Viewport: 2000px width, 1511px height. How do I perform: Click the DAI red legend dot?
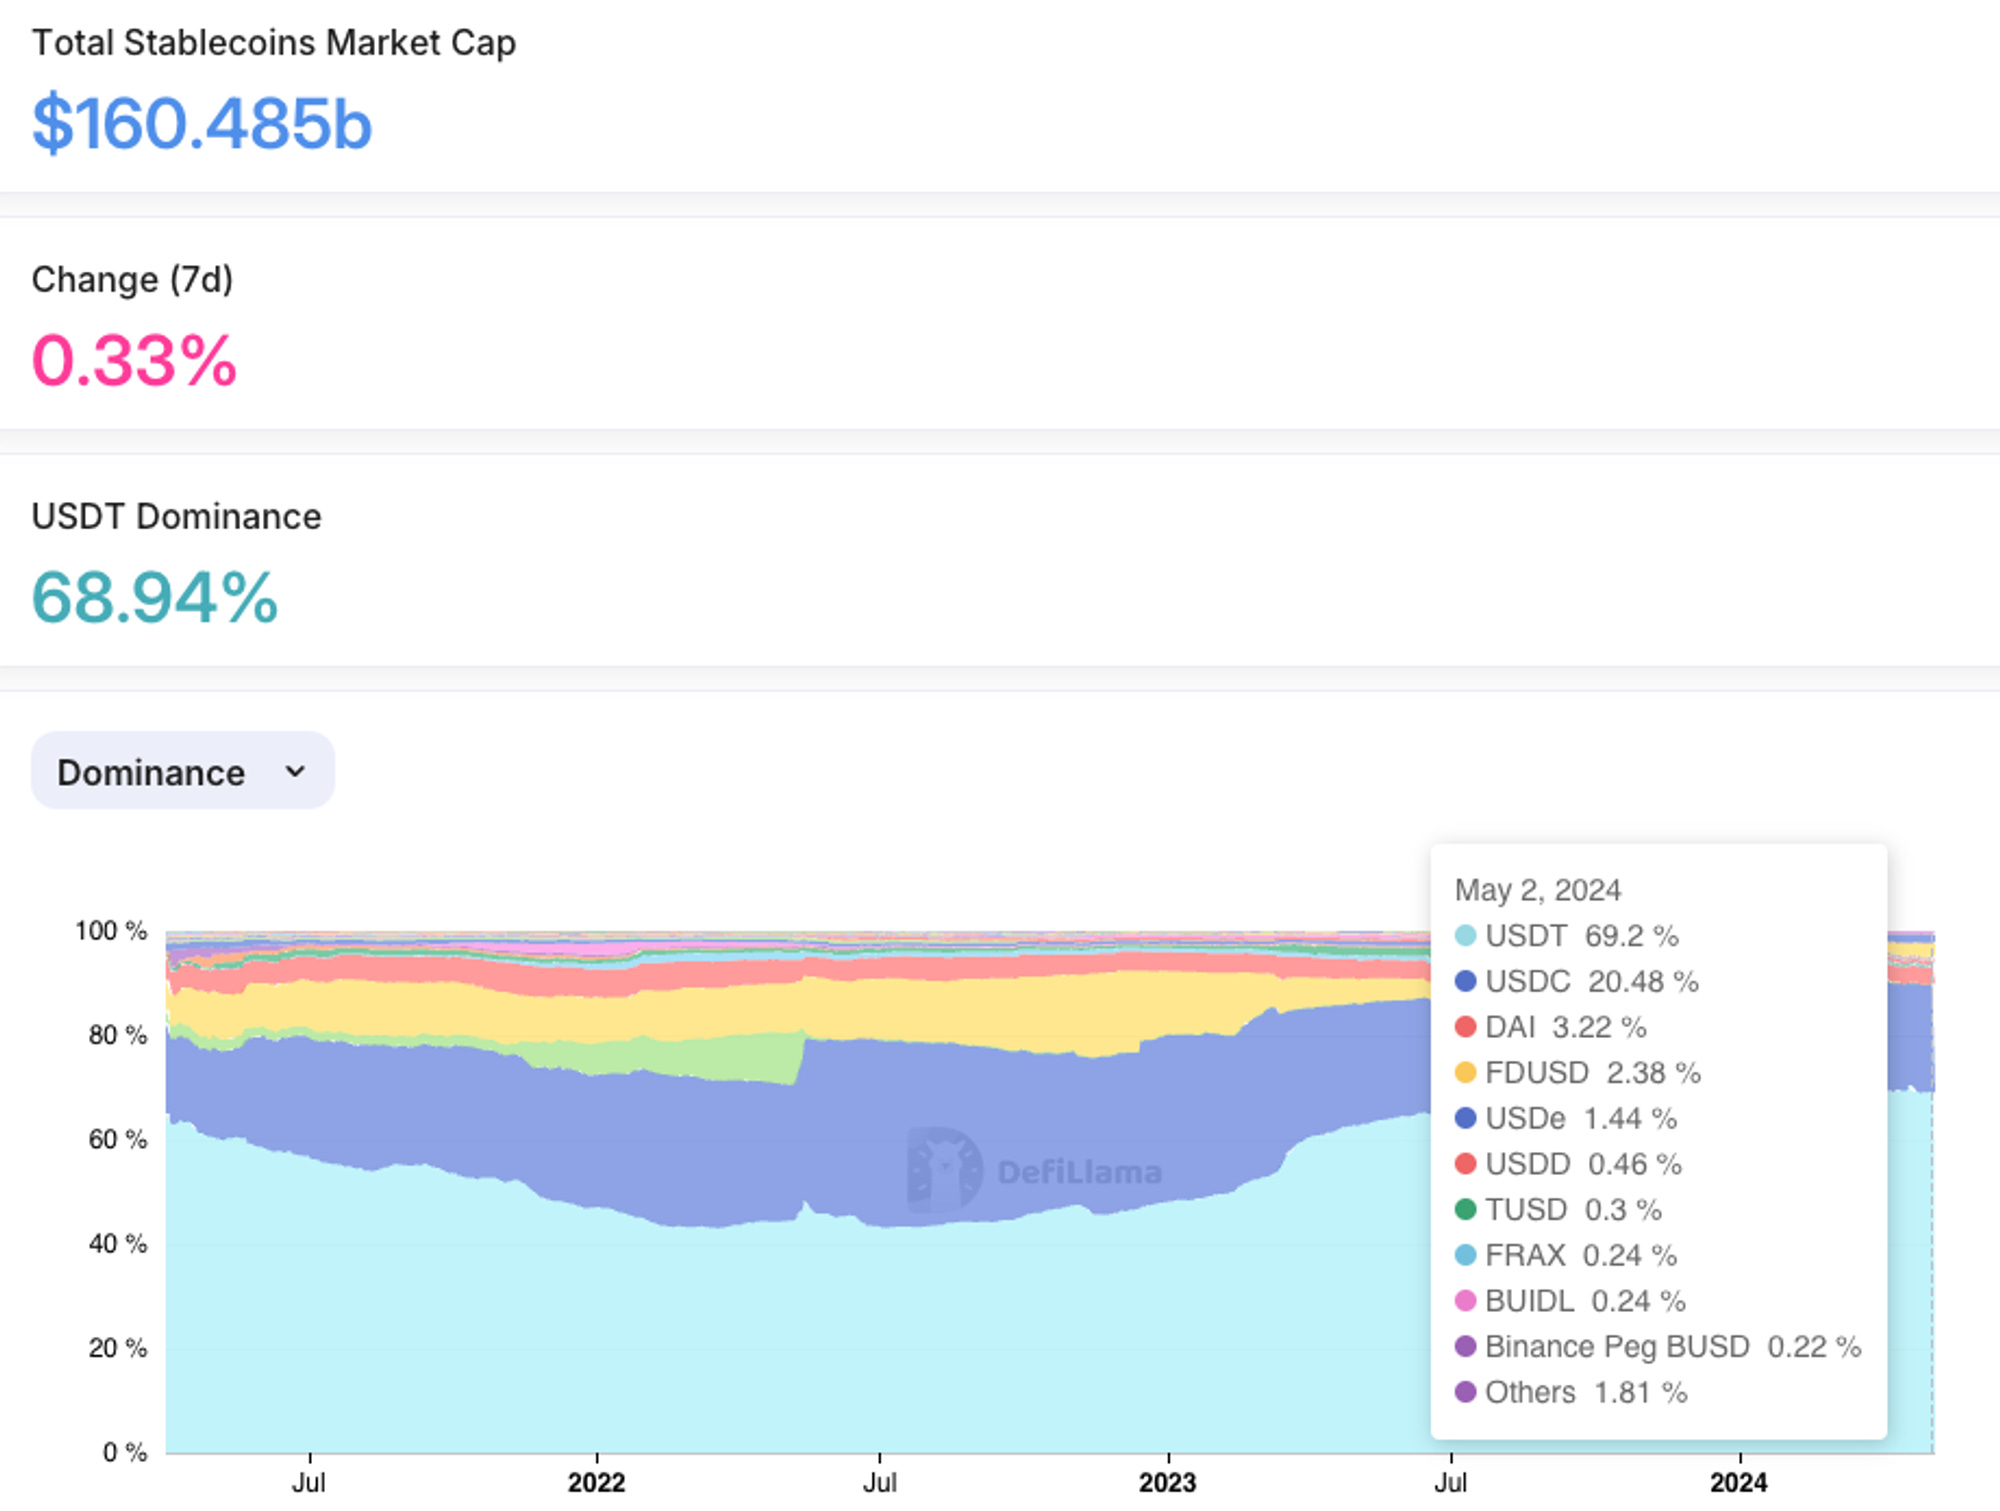pyautogui.click(x=1465, y=1027)
